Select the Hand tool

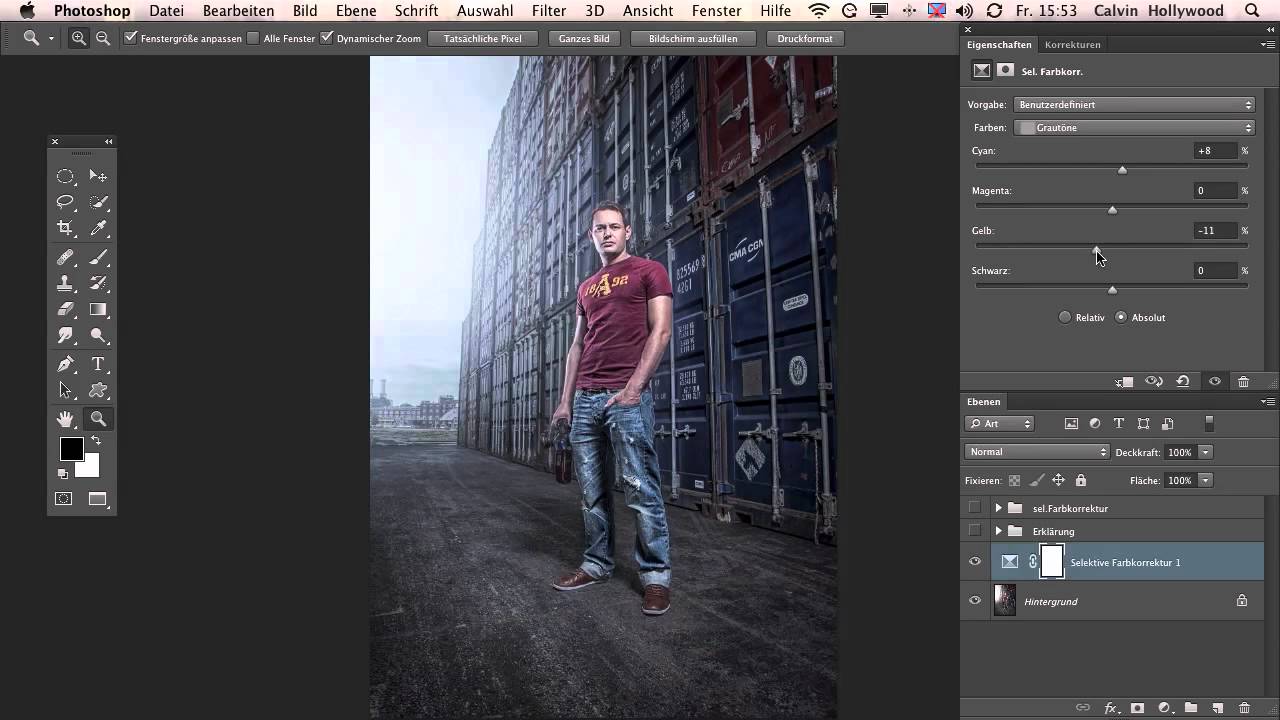tap(65, 419)
